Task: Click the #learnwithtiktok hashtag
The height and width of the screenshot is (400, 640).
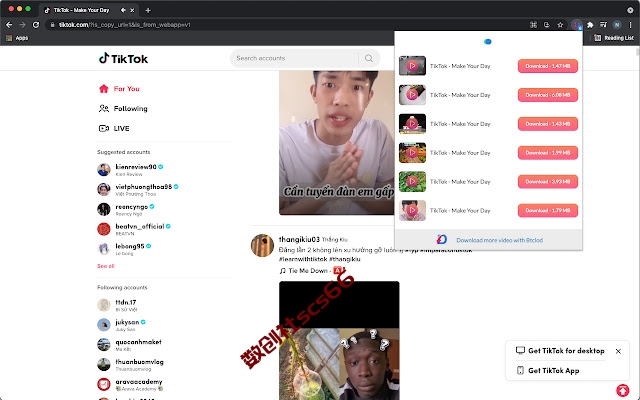Action: [x=303, y=259]
